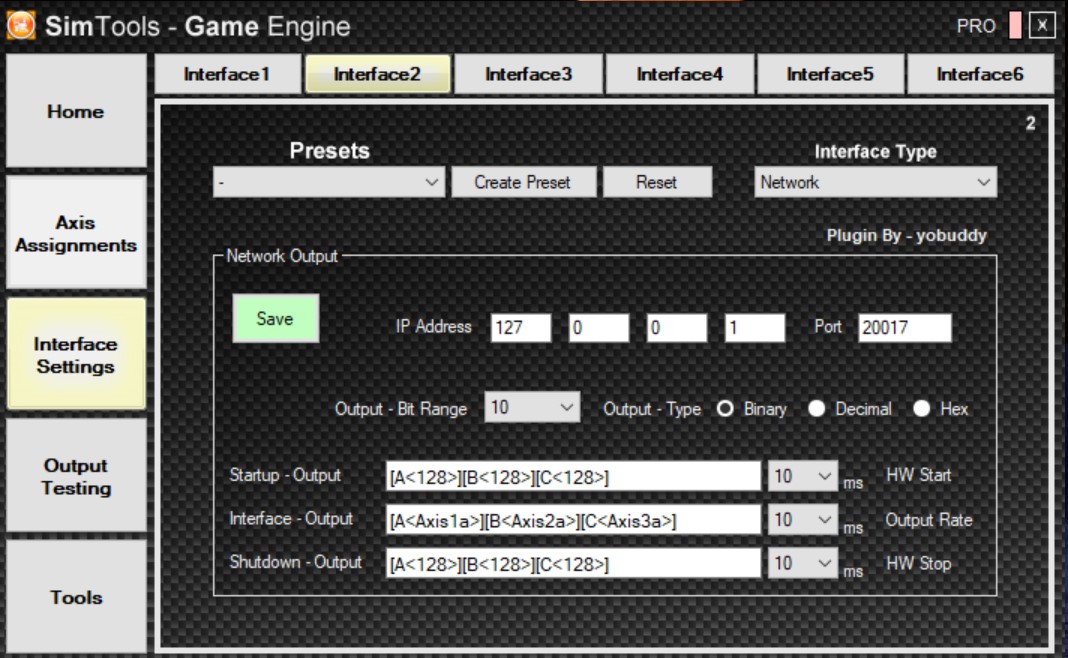Open the Output Testing section
Image resolution: width=1068 pixels, height=658 pixels.
(x=76, y=476)
